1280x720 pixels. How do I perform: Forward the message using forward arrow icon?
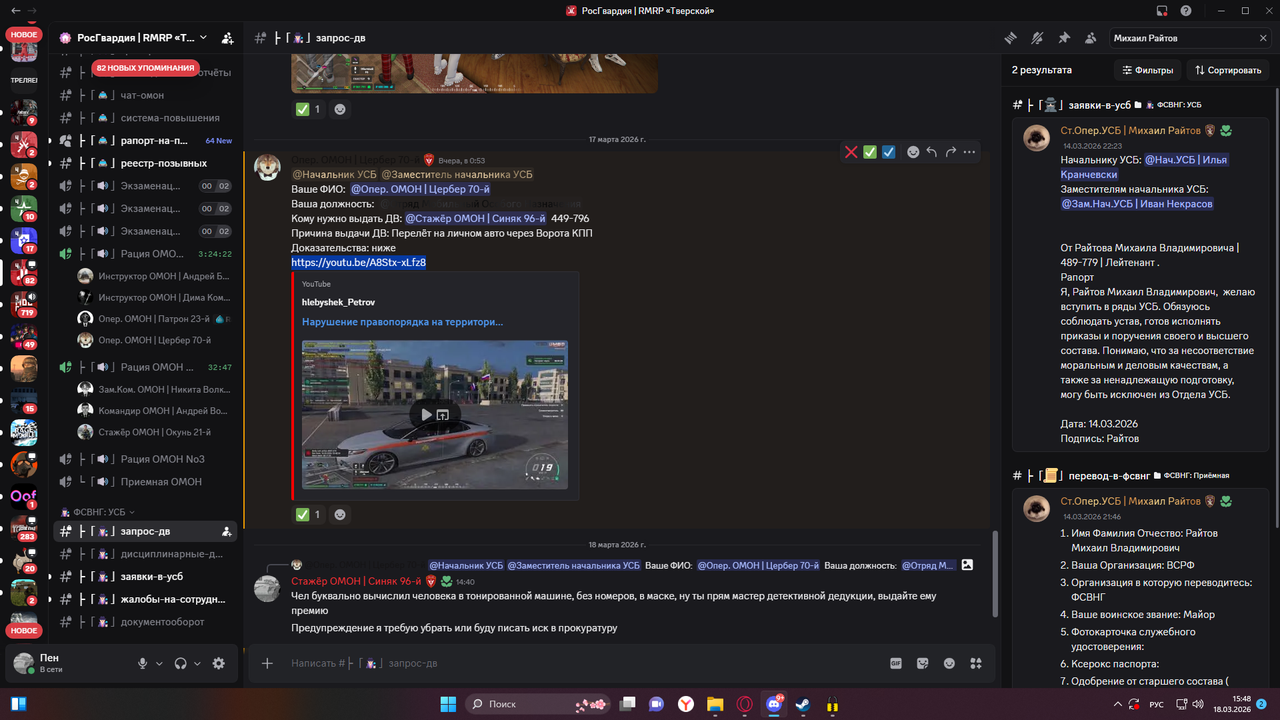[951, 152]
